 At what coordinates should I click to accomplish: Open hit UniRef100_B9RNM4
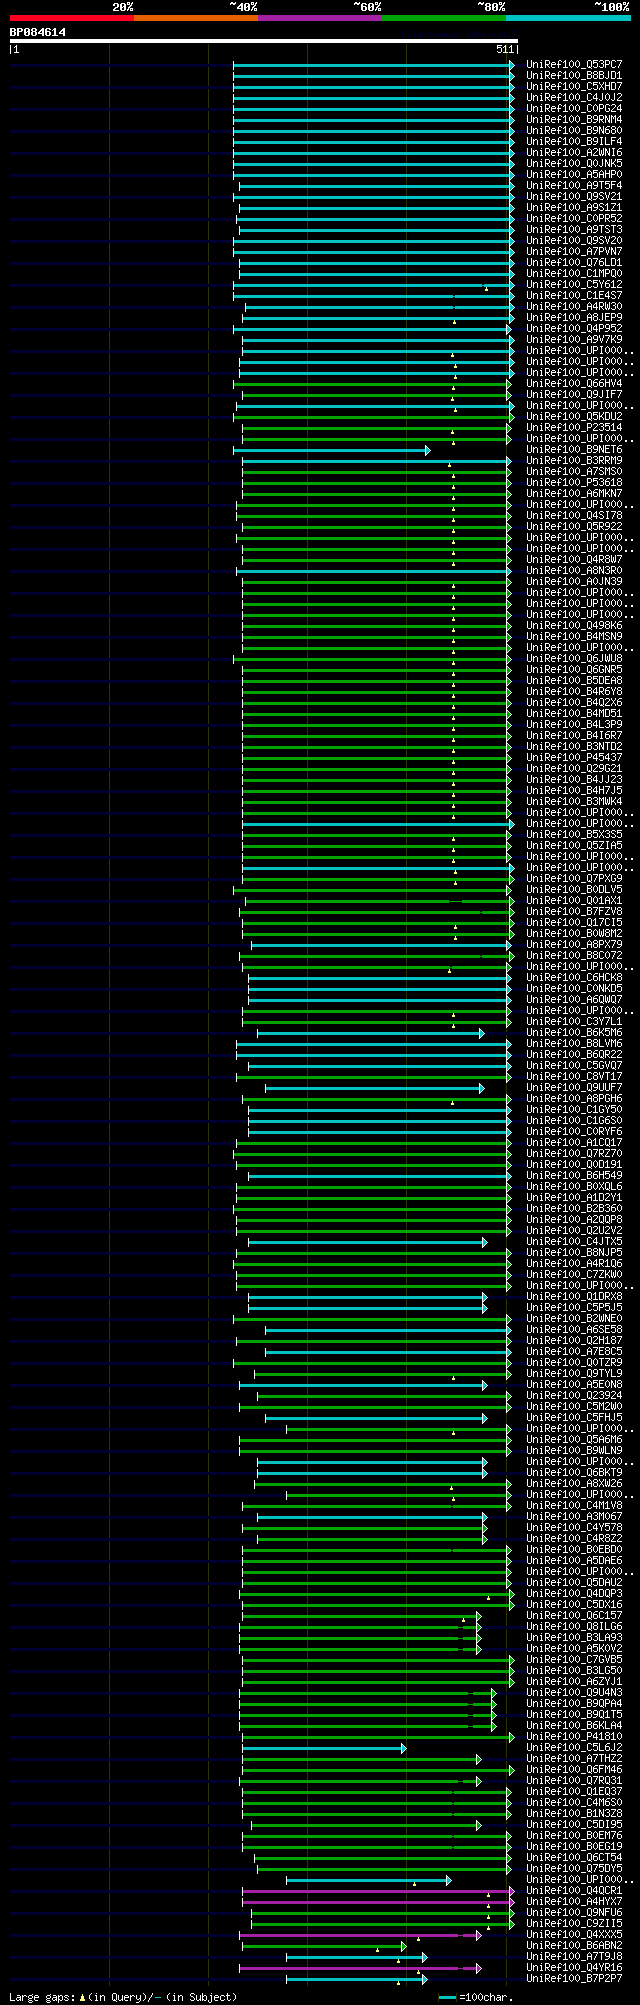(x=574, y=120)
